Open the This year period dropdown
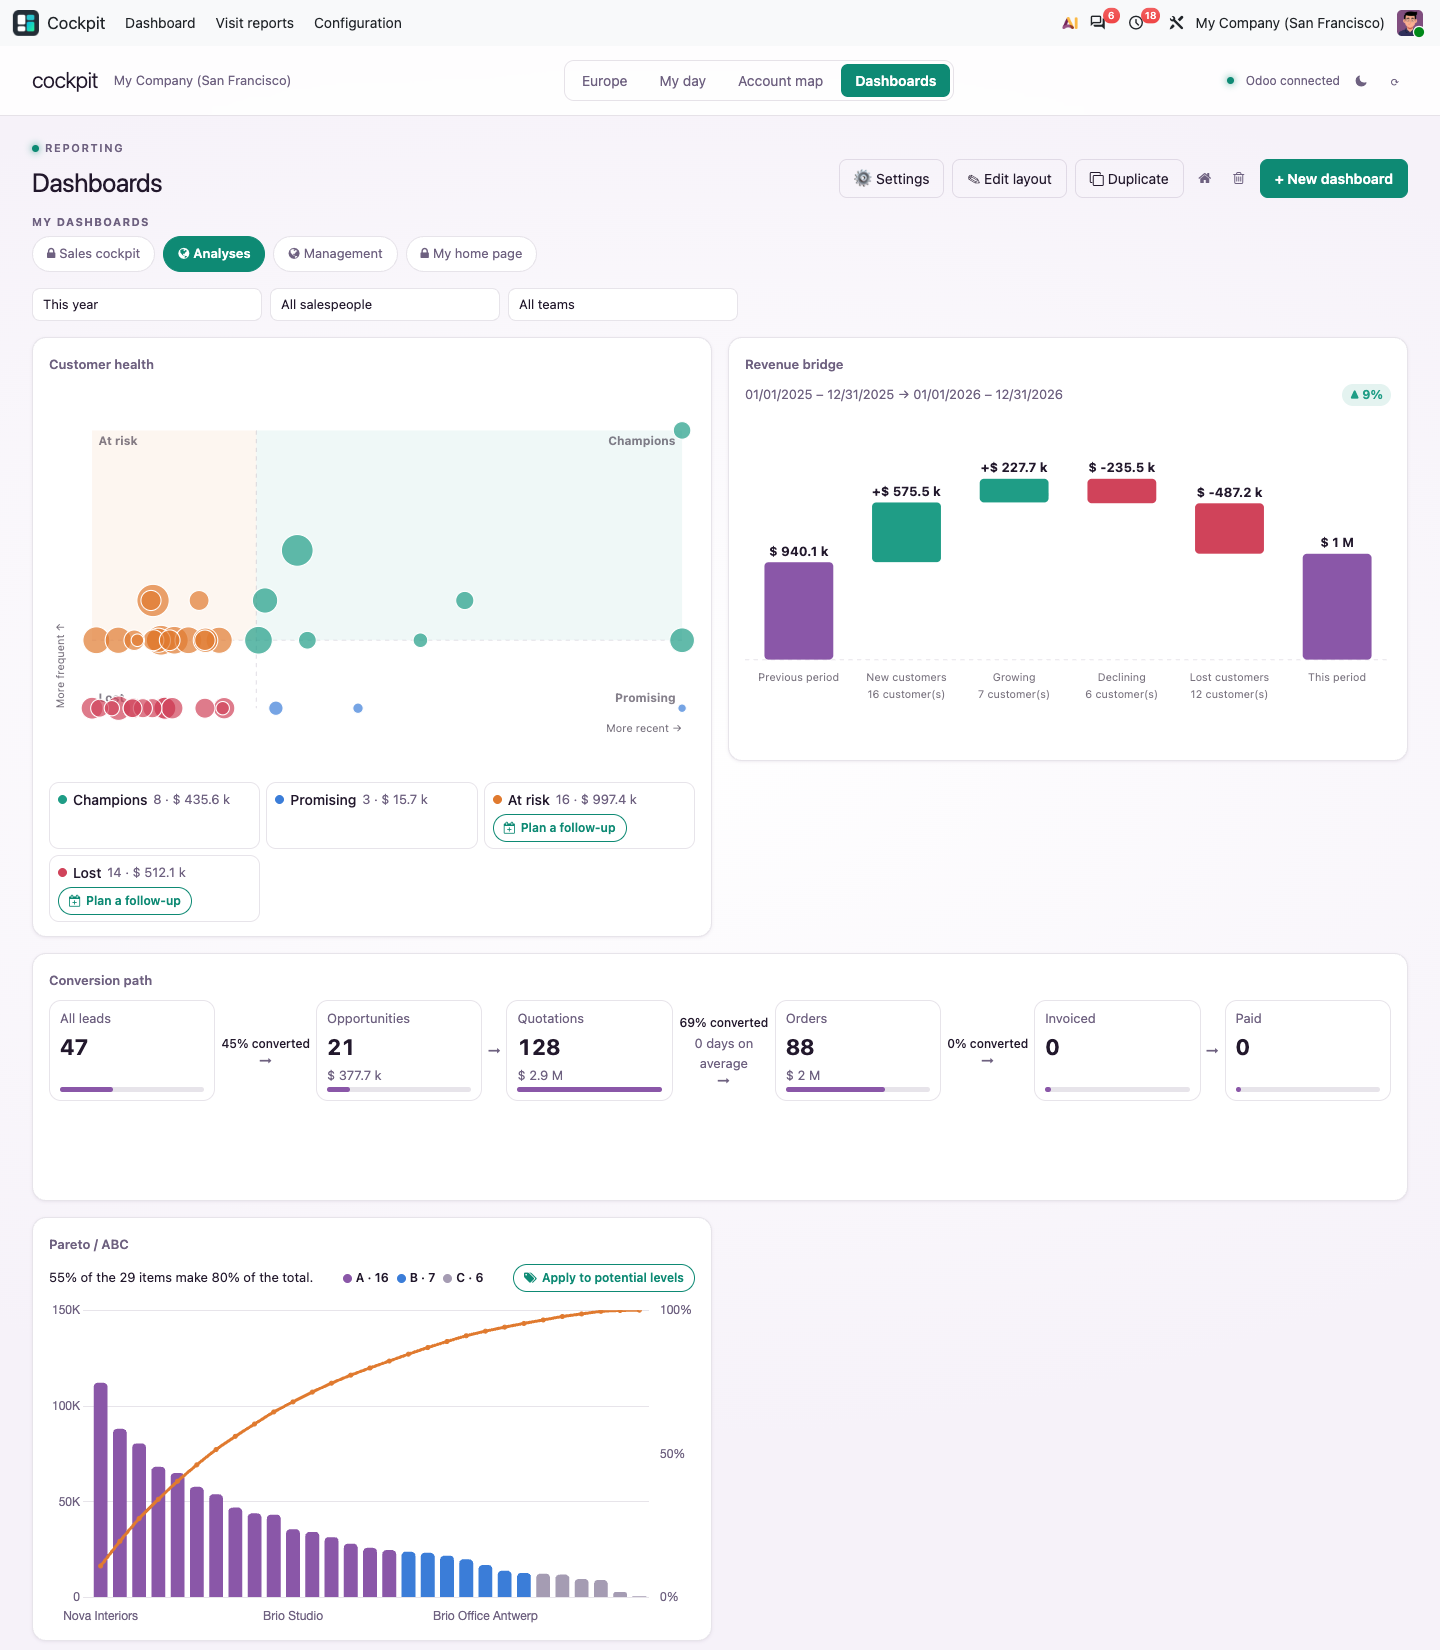The image size is (1440, 1650). 147,304
